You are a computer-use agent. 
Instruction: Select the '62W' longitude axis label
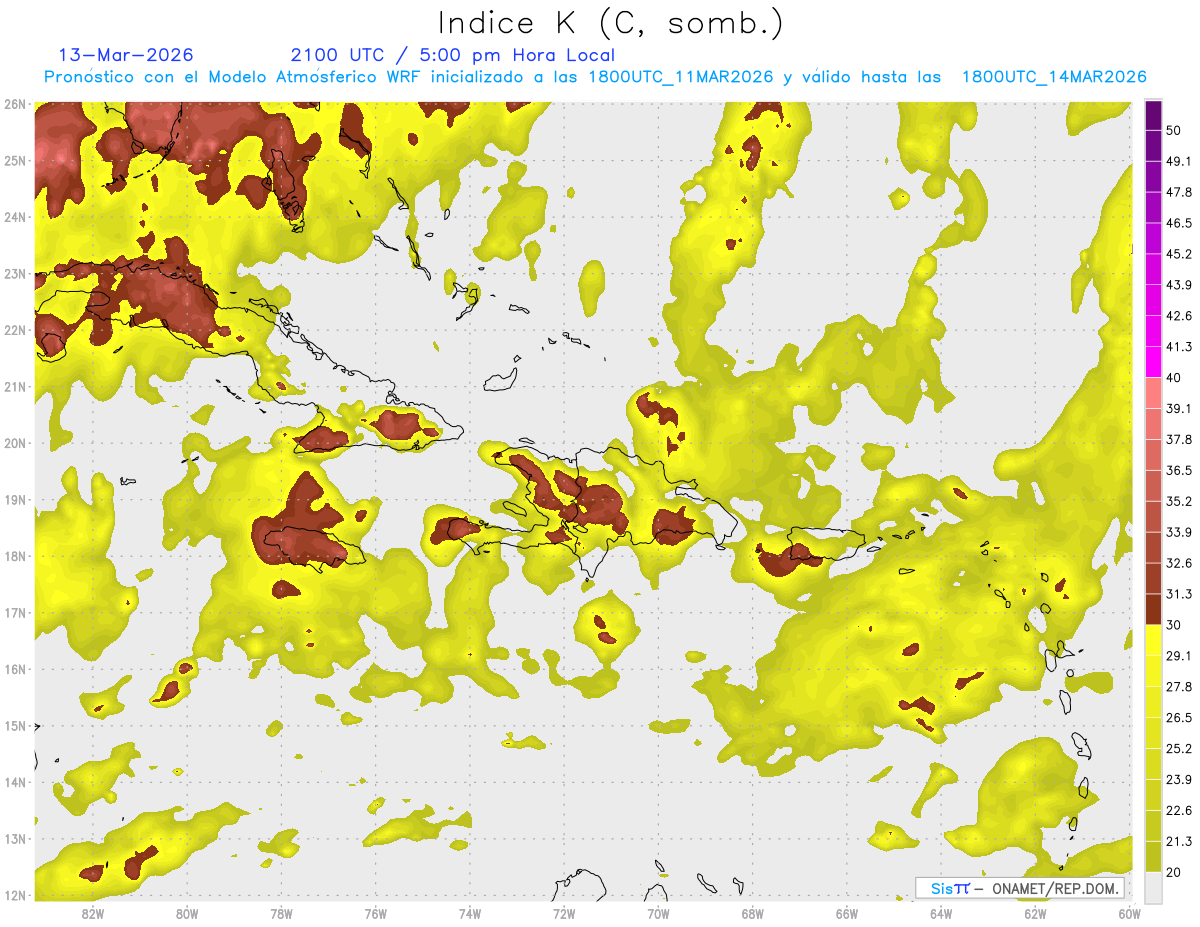click(x=1035, y=913)
